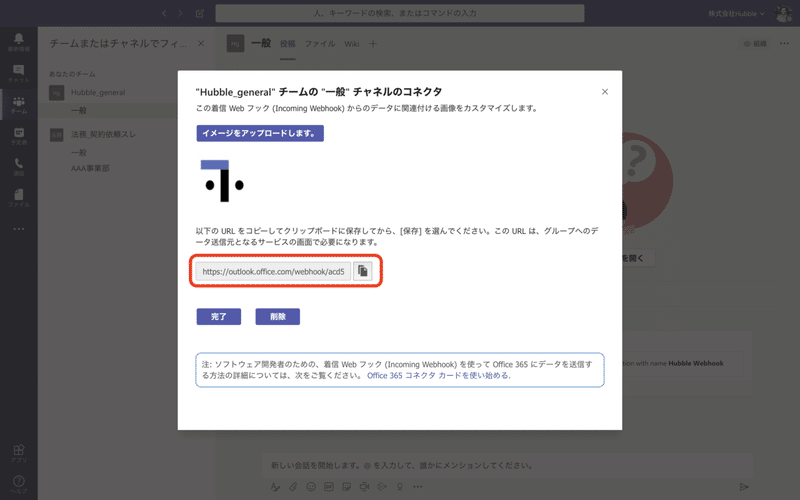Viewport: 800px width, 500px height.
Task: Click the top search and command box
Action: coord(400,13)
